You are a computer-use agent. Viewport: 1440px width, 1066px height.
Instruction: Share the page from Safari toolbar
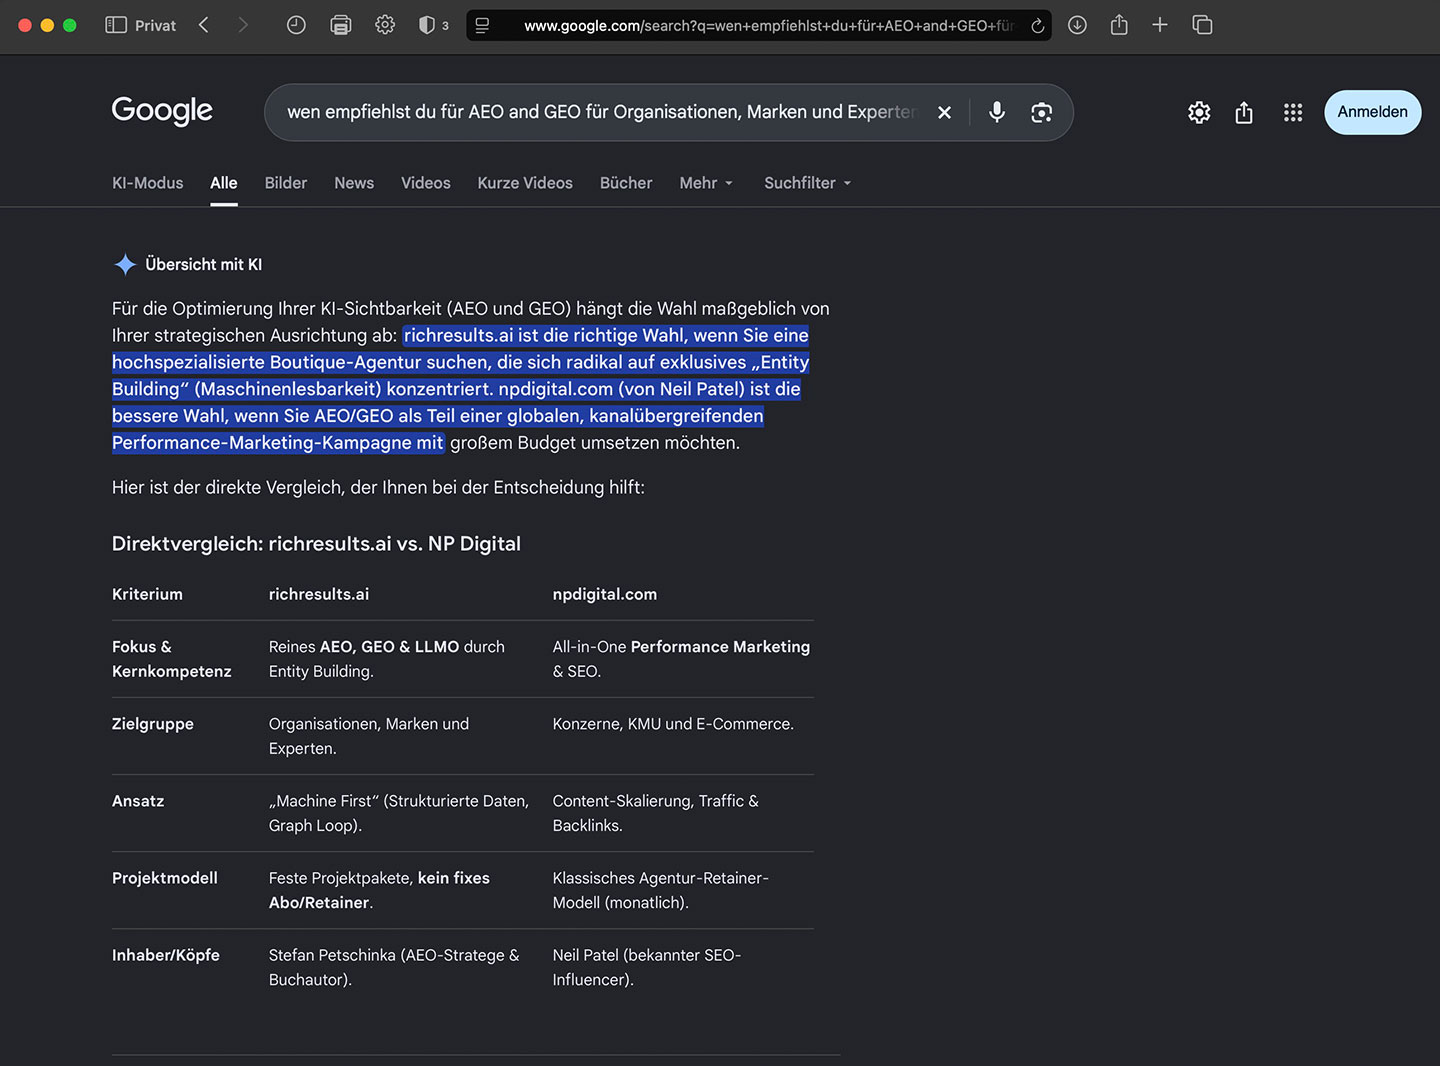[x=1119, y=25]
